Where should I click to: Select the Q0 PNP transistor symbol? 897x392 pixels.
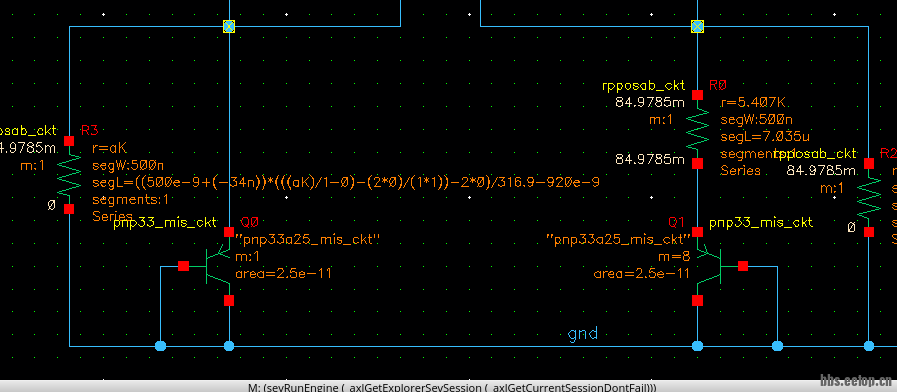pyautogui.click(x=217, y=266)
